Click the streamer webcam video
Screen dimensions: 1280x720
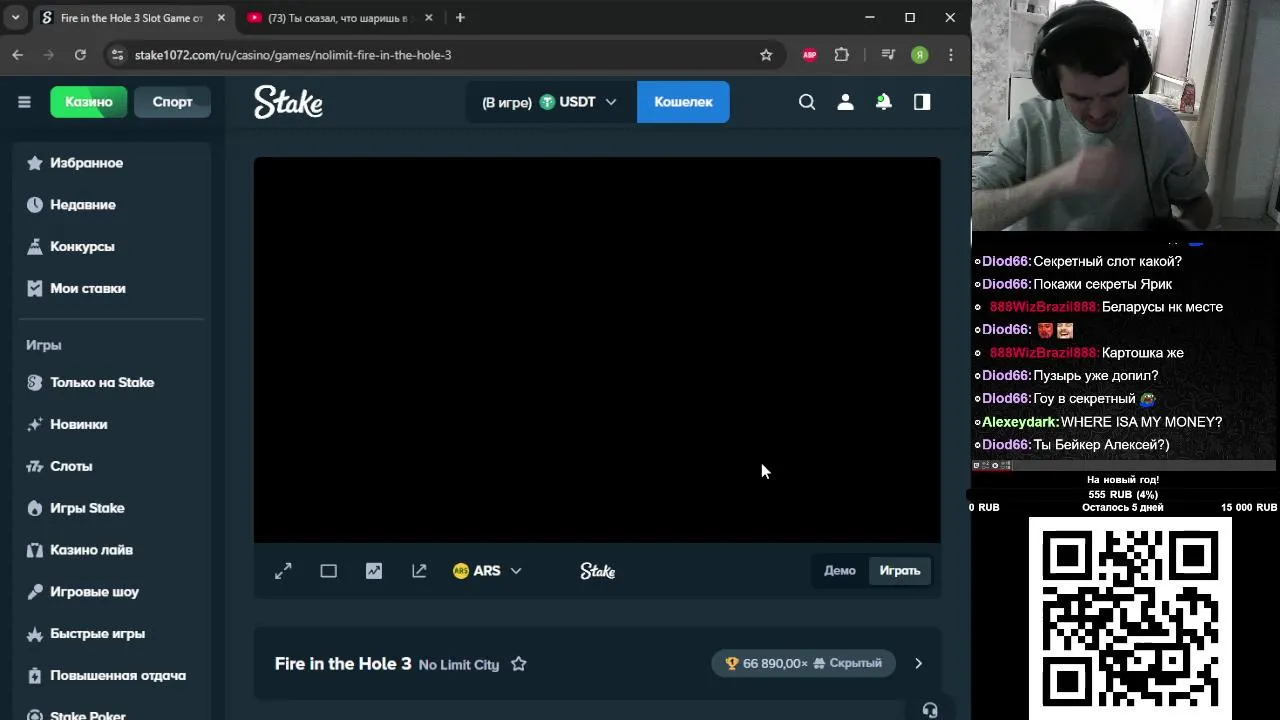[x=1125, y=116]
